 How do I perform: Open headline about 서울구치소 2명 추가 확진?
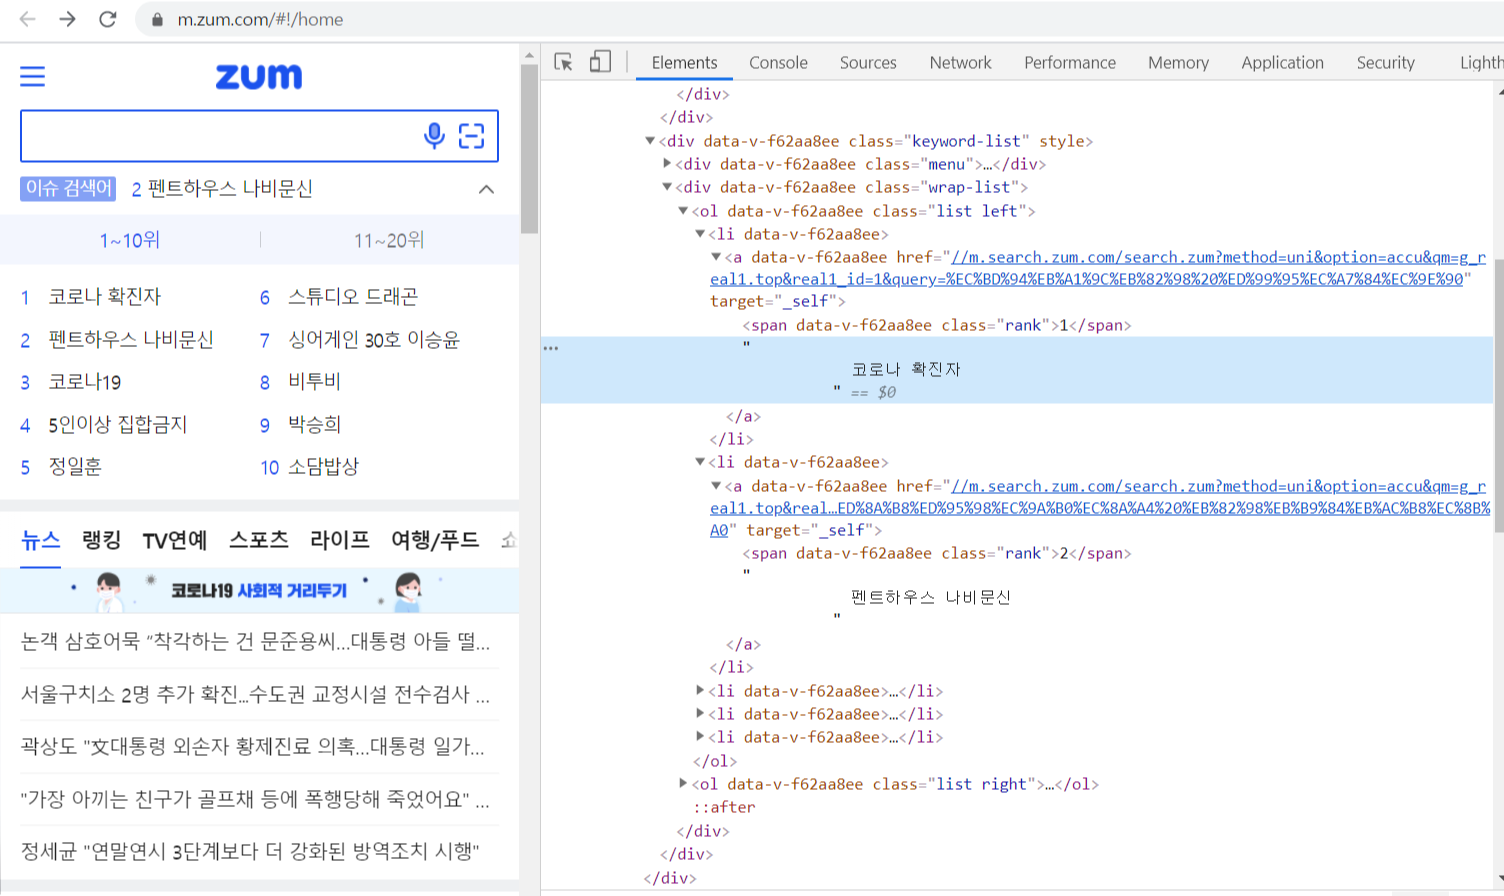pyautogui.click(x=255, y=694)
